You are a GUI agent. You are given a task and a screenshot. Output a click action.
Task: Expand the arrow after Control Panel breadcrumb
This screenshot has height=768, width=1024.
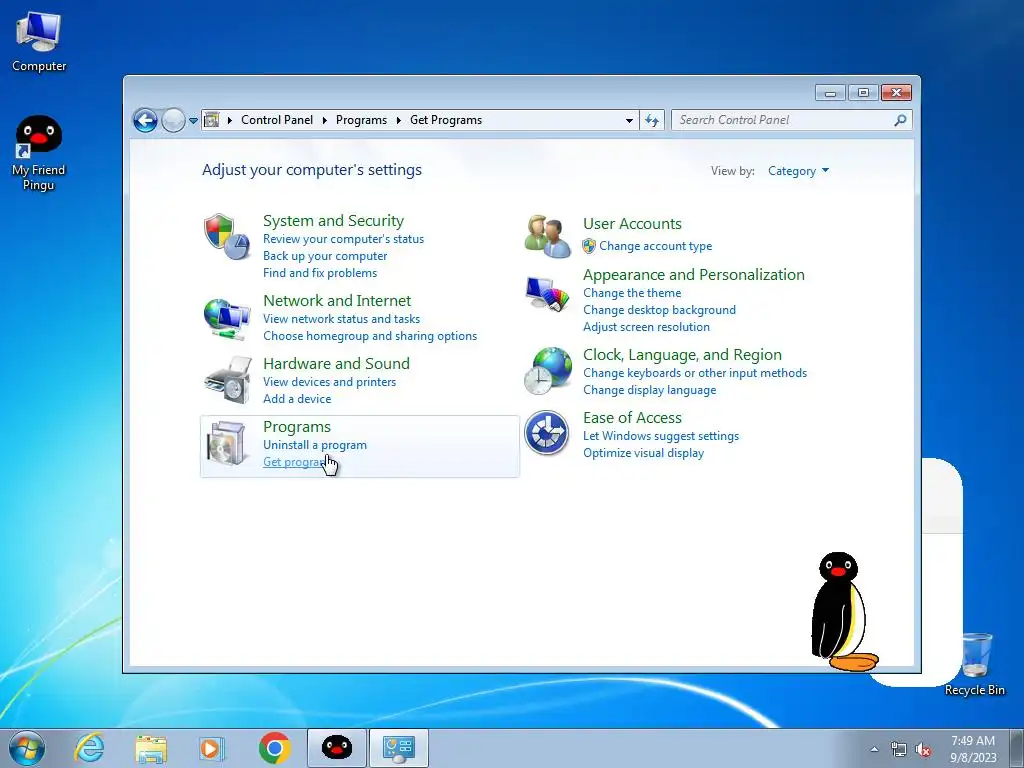pos(325,120)
